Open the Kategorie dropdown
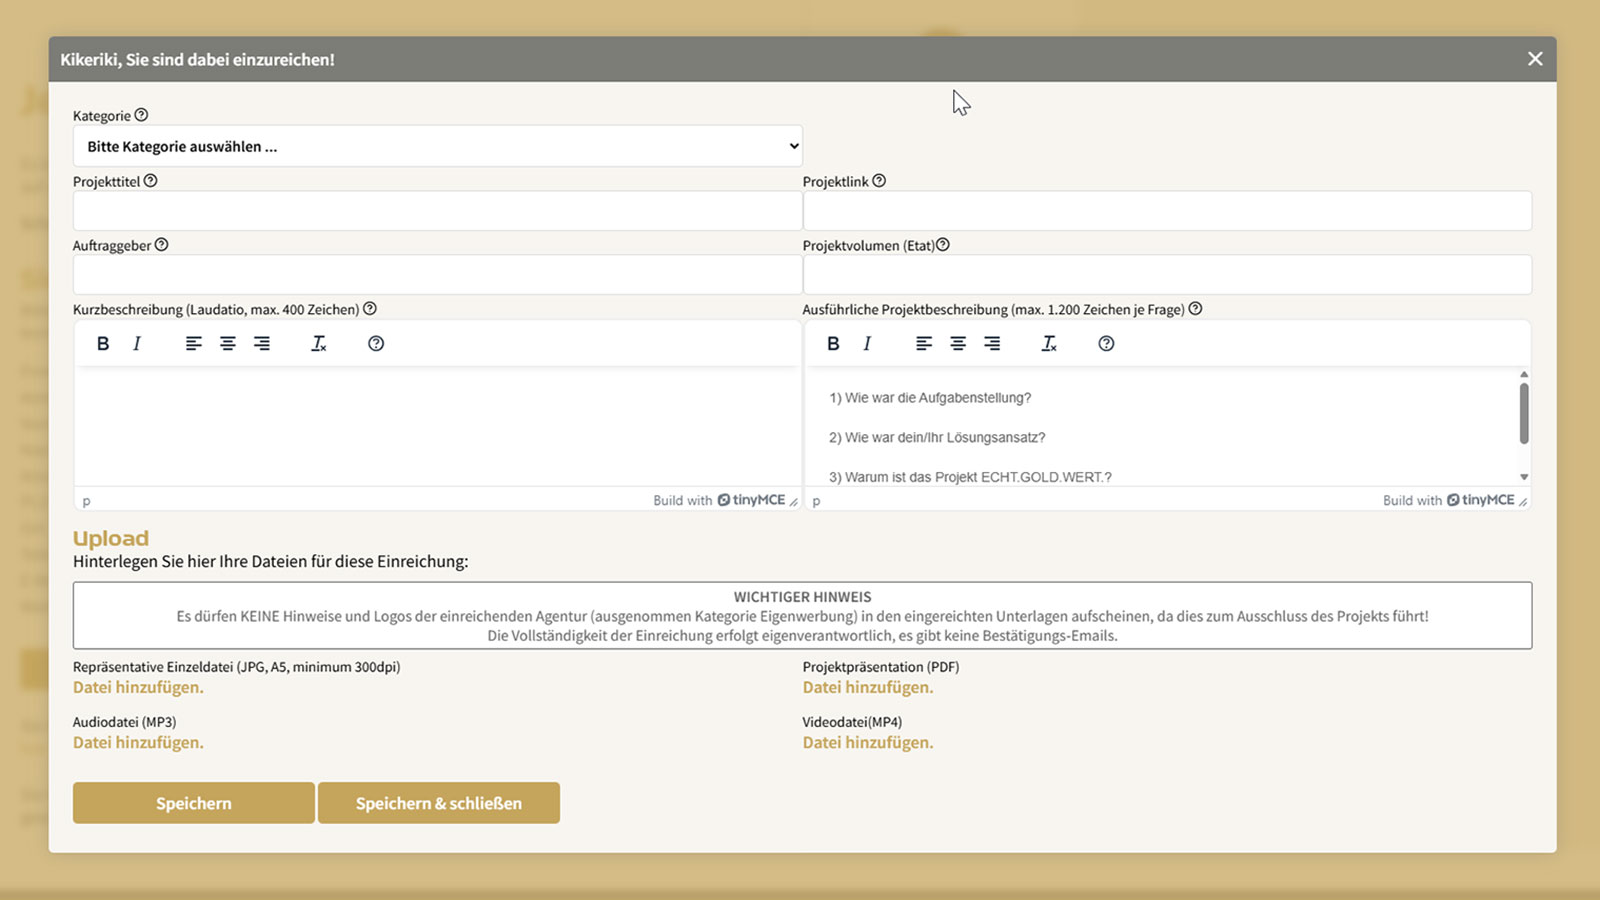Image resolution: width=1600 pixels, height=900 pixels. pos(437,146)
